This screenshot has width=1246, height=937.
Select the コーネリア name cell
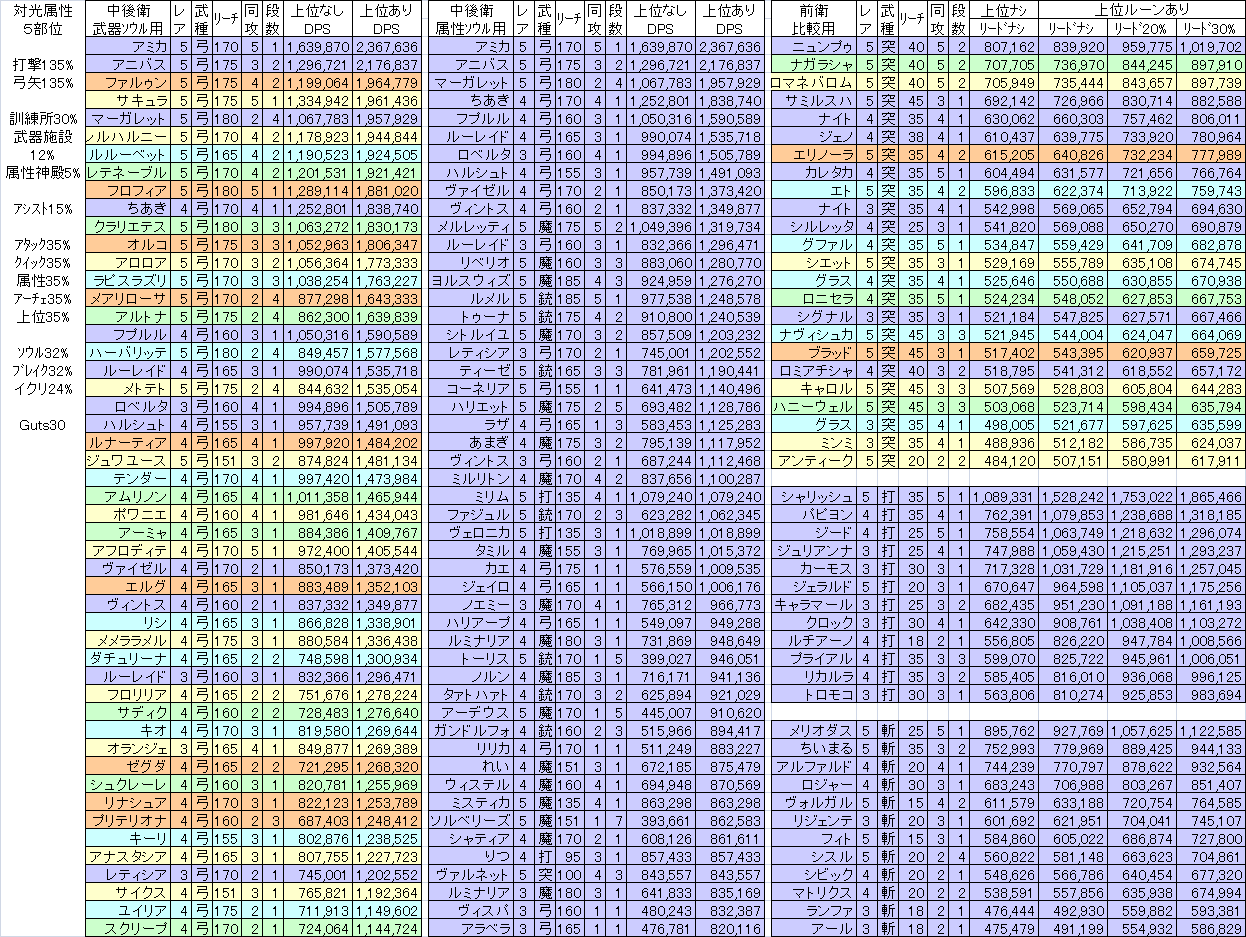471,389
